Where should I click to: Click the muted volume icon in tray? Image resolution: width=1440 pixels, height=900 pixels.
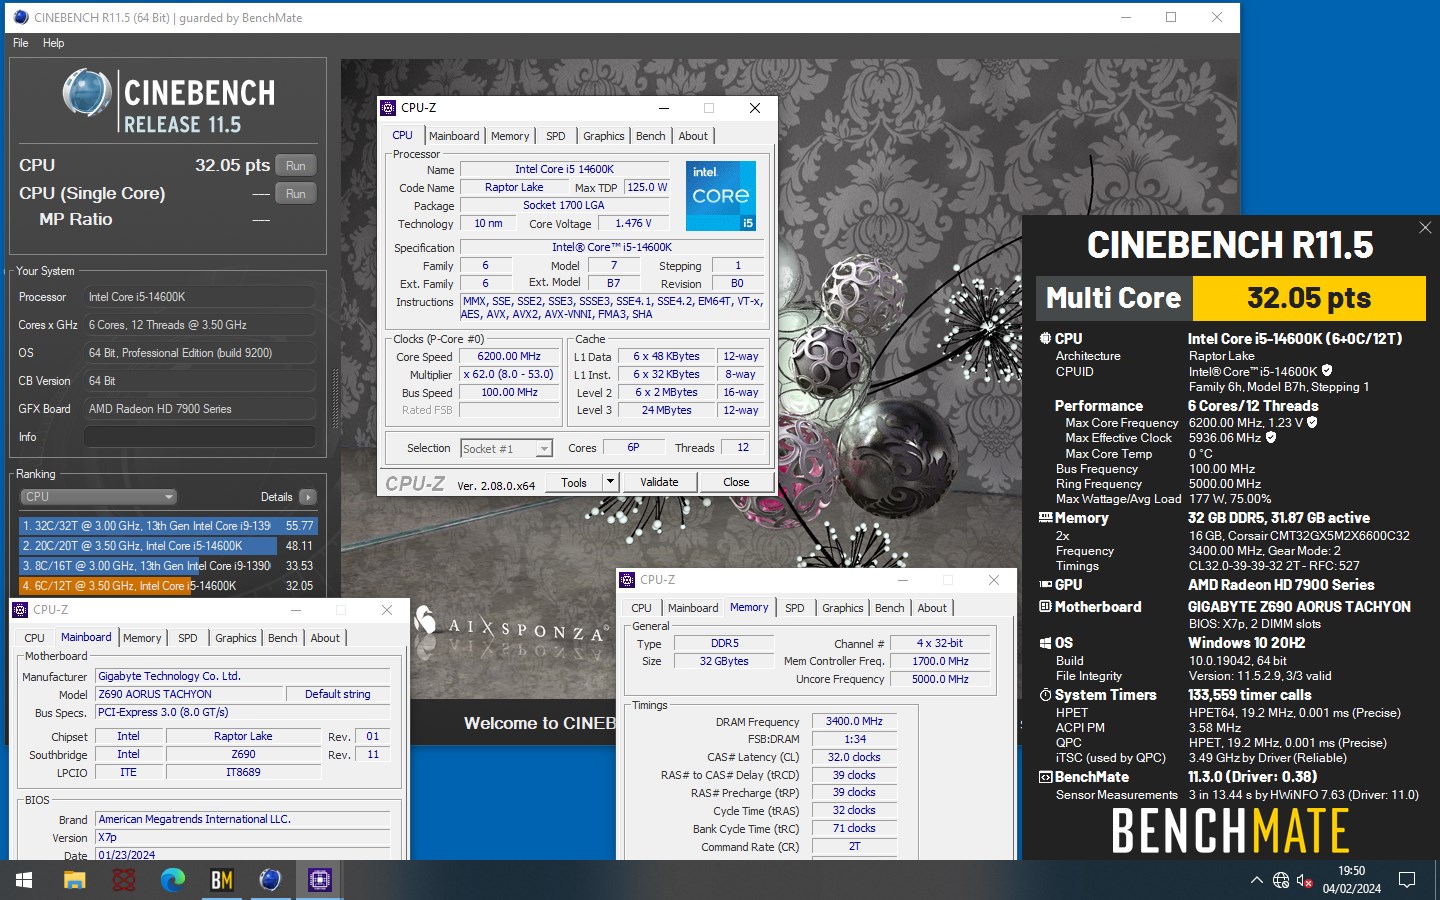[x=1305, y=880]
